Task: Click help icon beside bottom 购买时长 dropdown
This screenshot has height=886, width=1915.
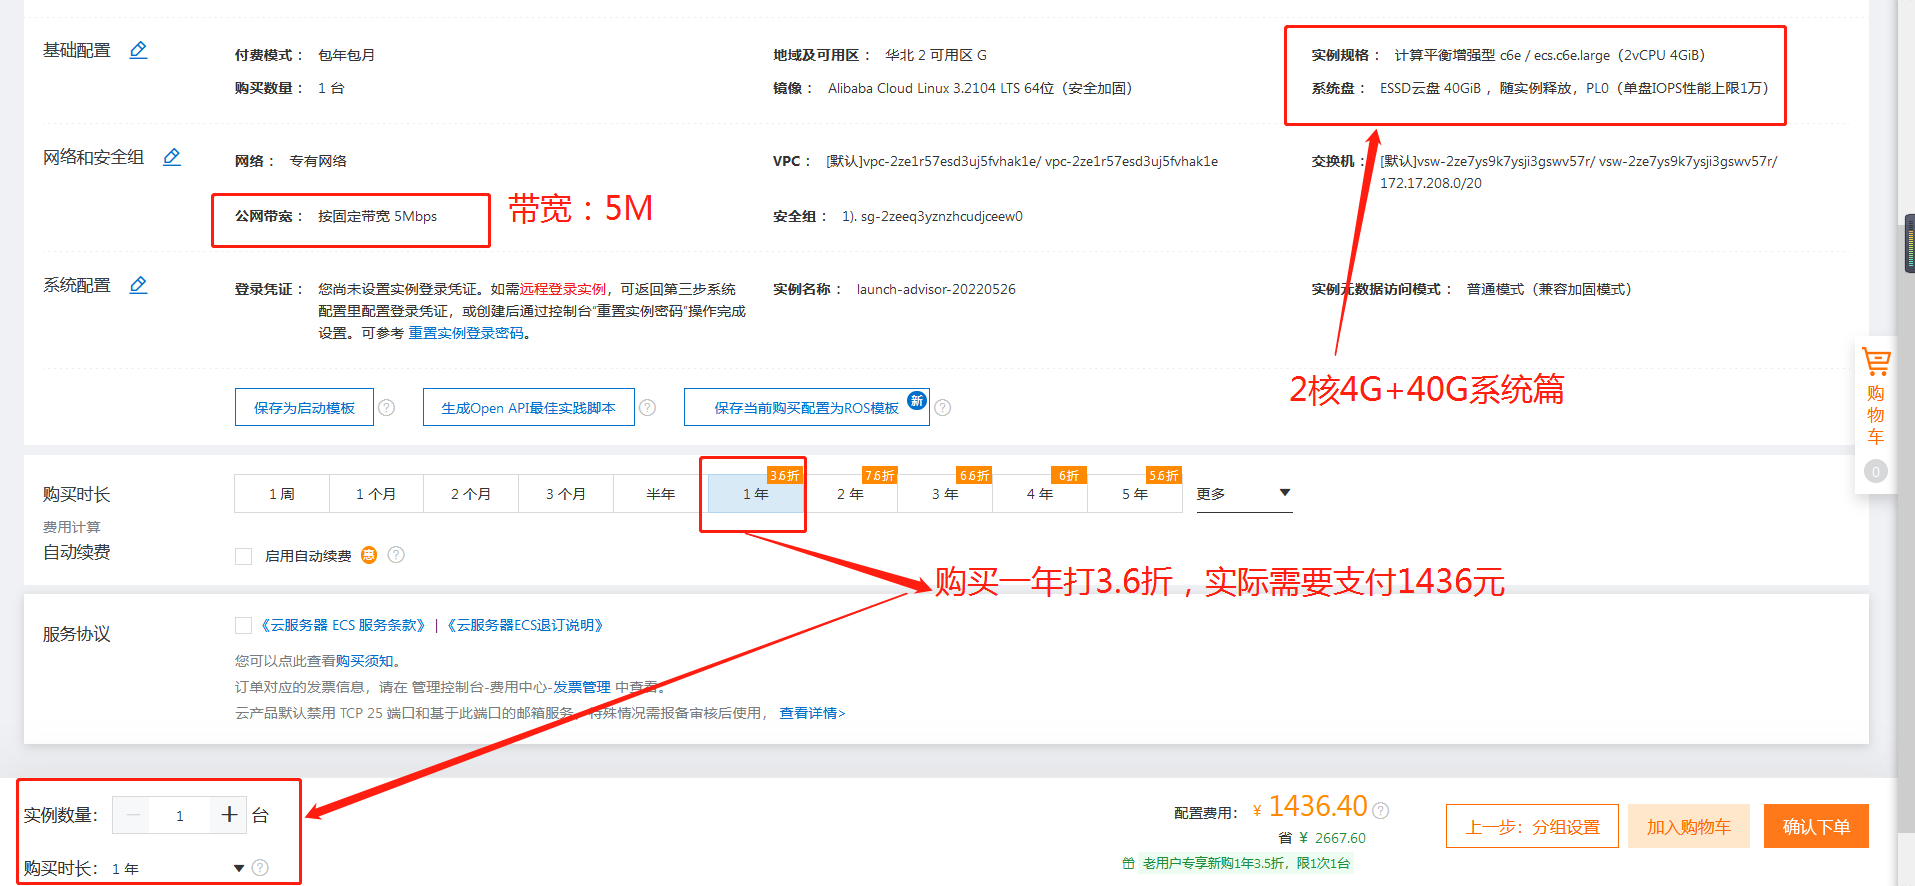Action: pyautogui.click(x=260, y=868)
